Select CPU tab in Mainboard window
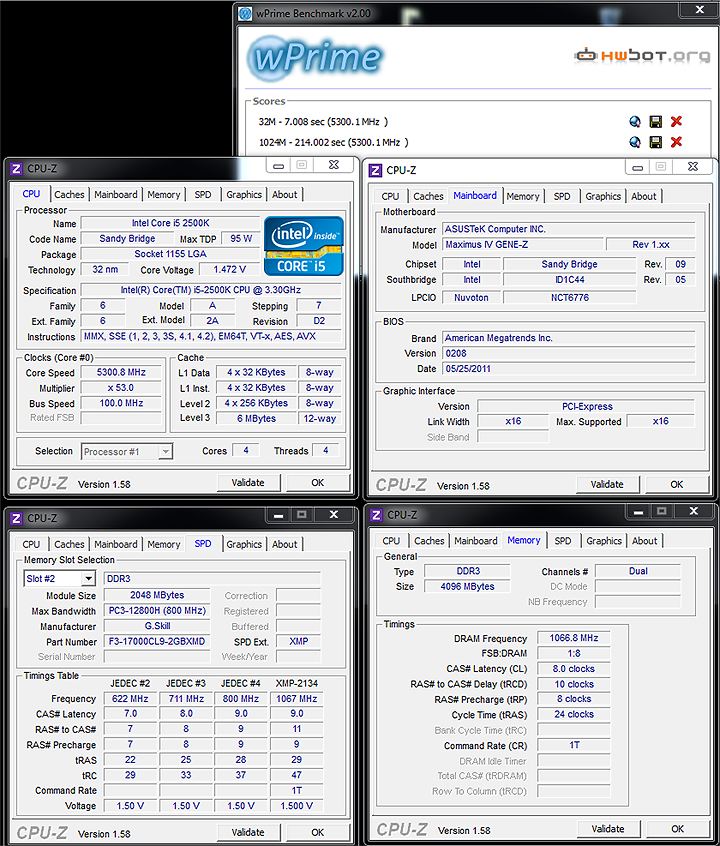The image size is (720, 846). (390, 196)
